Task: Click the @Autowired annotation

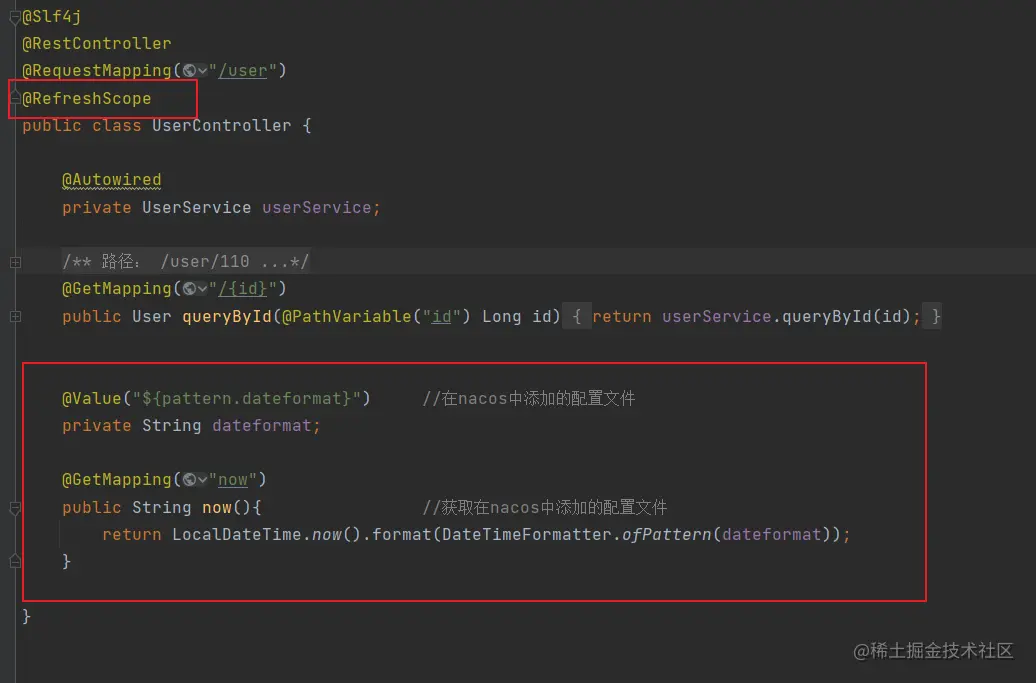Action: pyautogui.click(x=112, y=180)
